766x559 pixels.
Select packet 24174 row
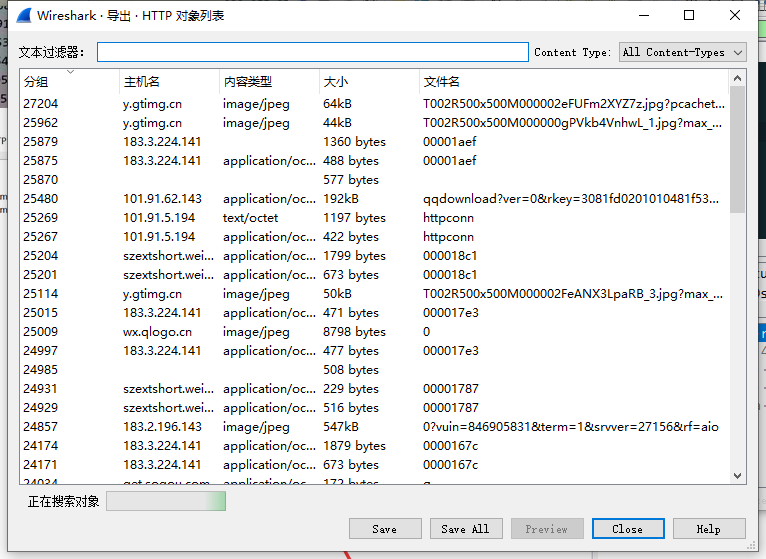374,446
